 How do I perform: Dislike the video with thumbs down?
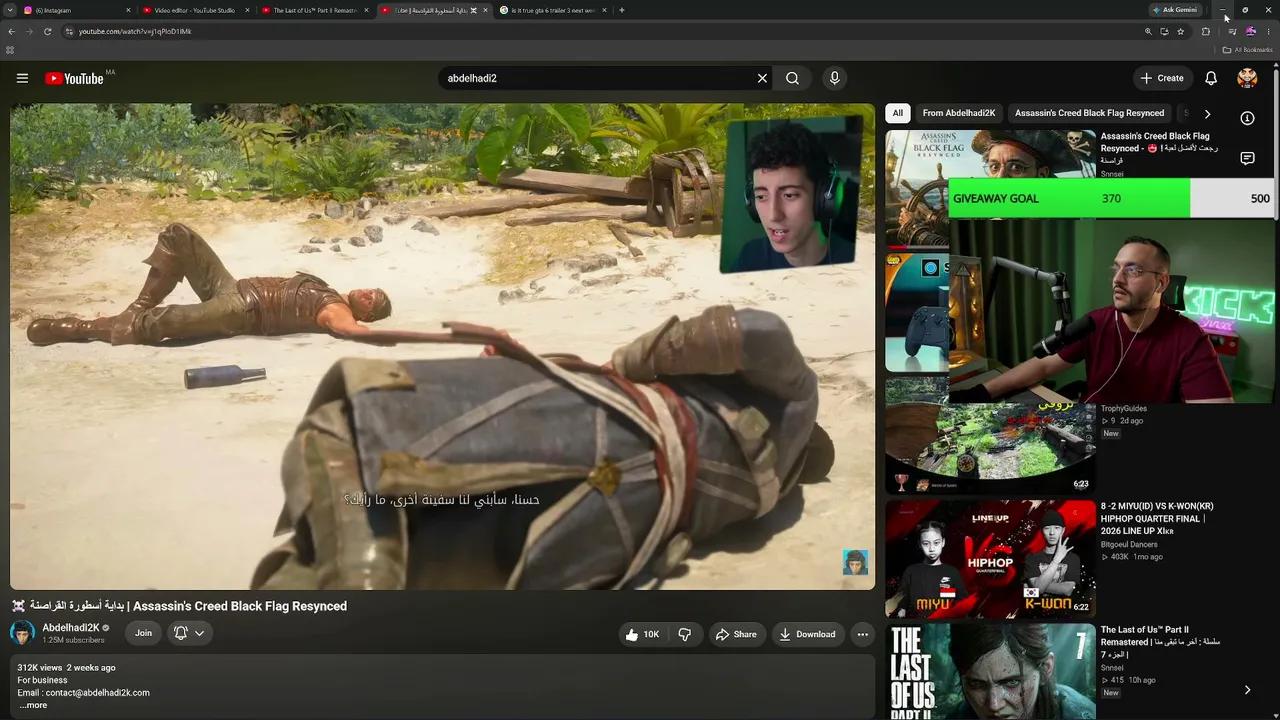(x=685, y=634)
